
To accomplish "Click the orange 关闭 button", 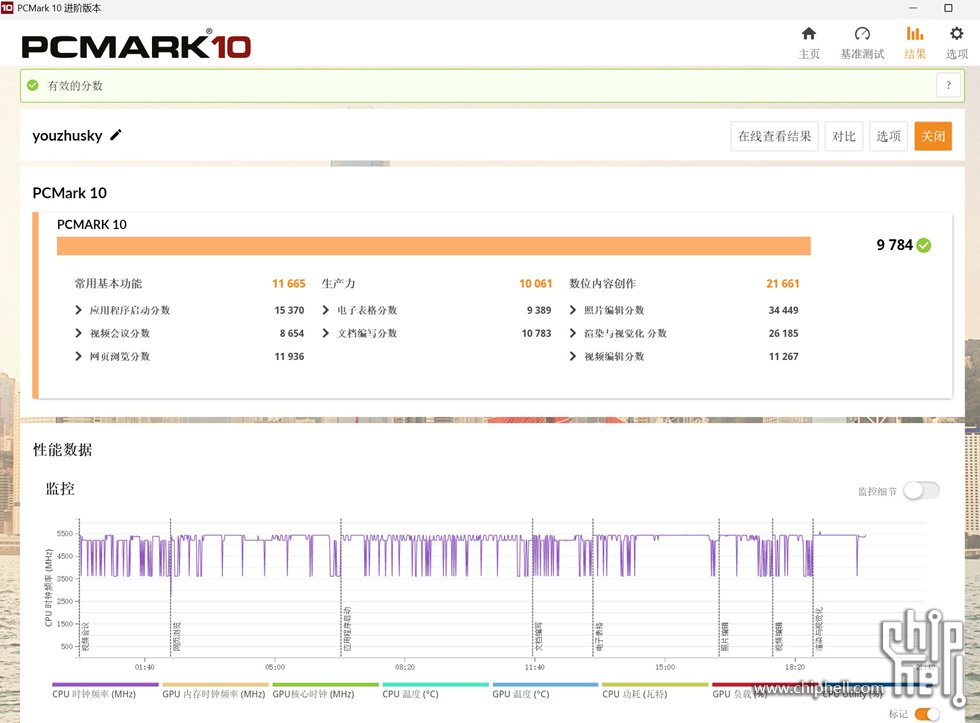I will coord(932,136).
